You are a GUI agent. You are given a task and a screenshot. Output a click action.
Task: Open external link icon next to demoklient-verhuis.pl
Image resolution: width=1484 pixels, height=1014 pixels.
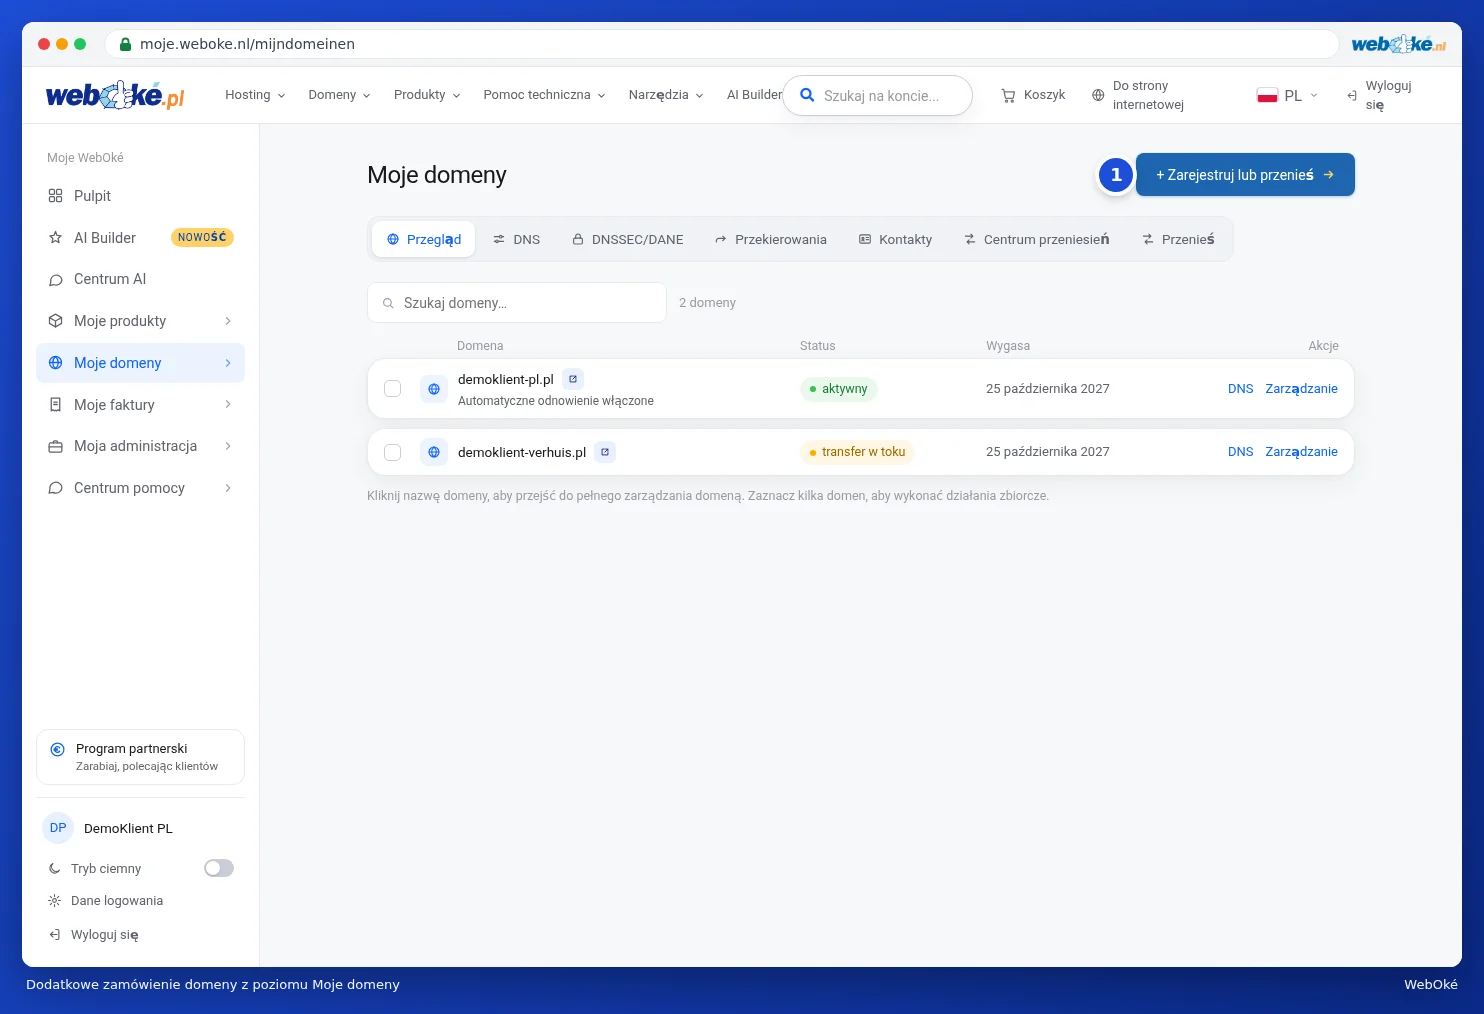click(x=605, y=452)
